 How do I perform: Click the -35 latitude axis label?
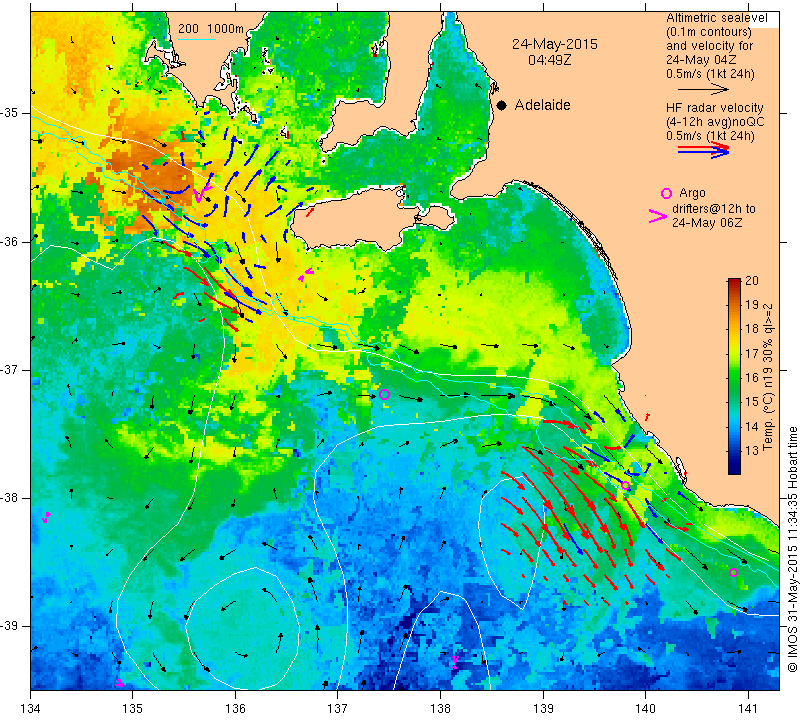point(10,113)
